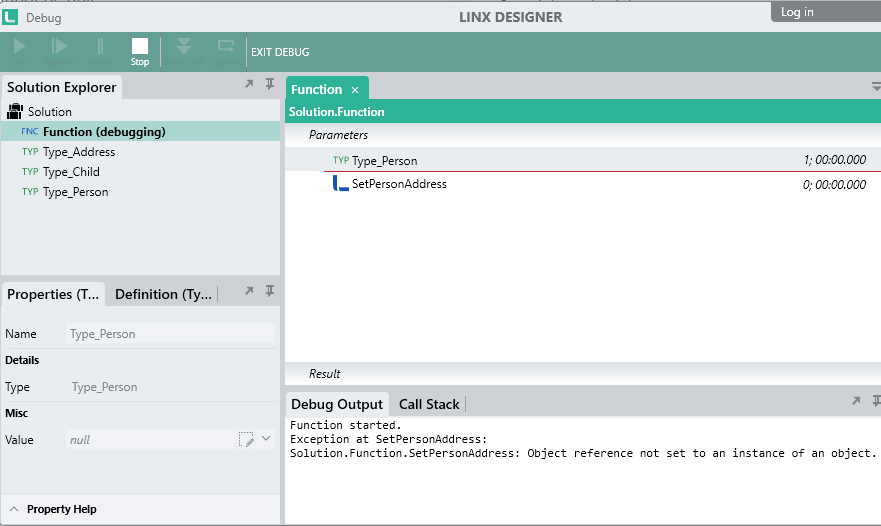The height and width of the screenshot is (526, 881).
Task: Click the SetPersonAddress step icon
Action: pos(340,183)
